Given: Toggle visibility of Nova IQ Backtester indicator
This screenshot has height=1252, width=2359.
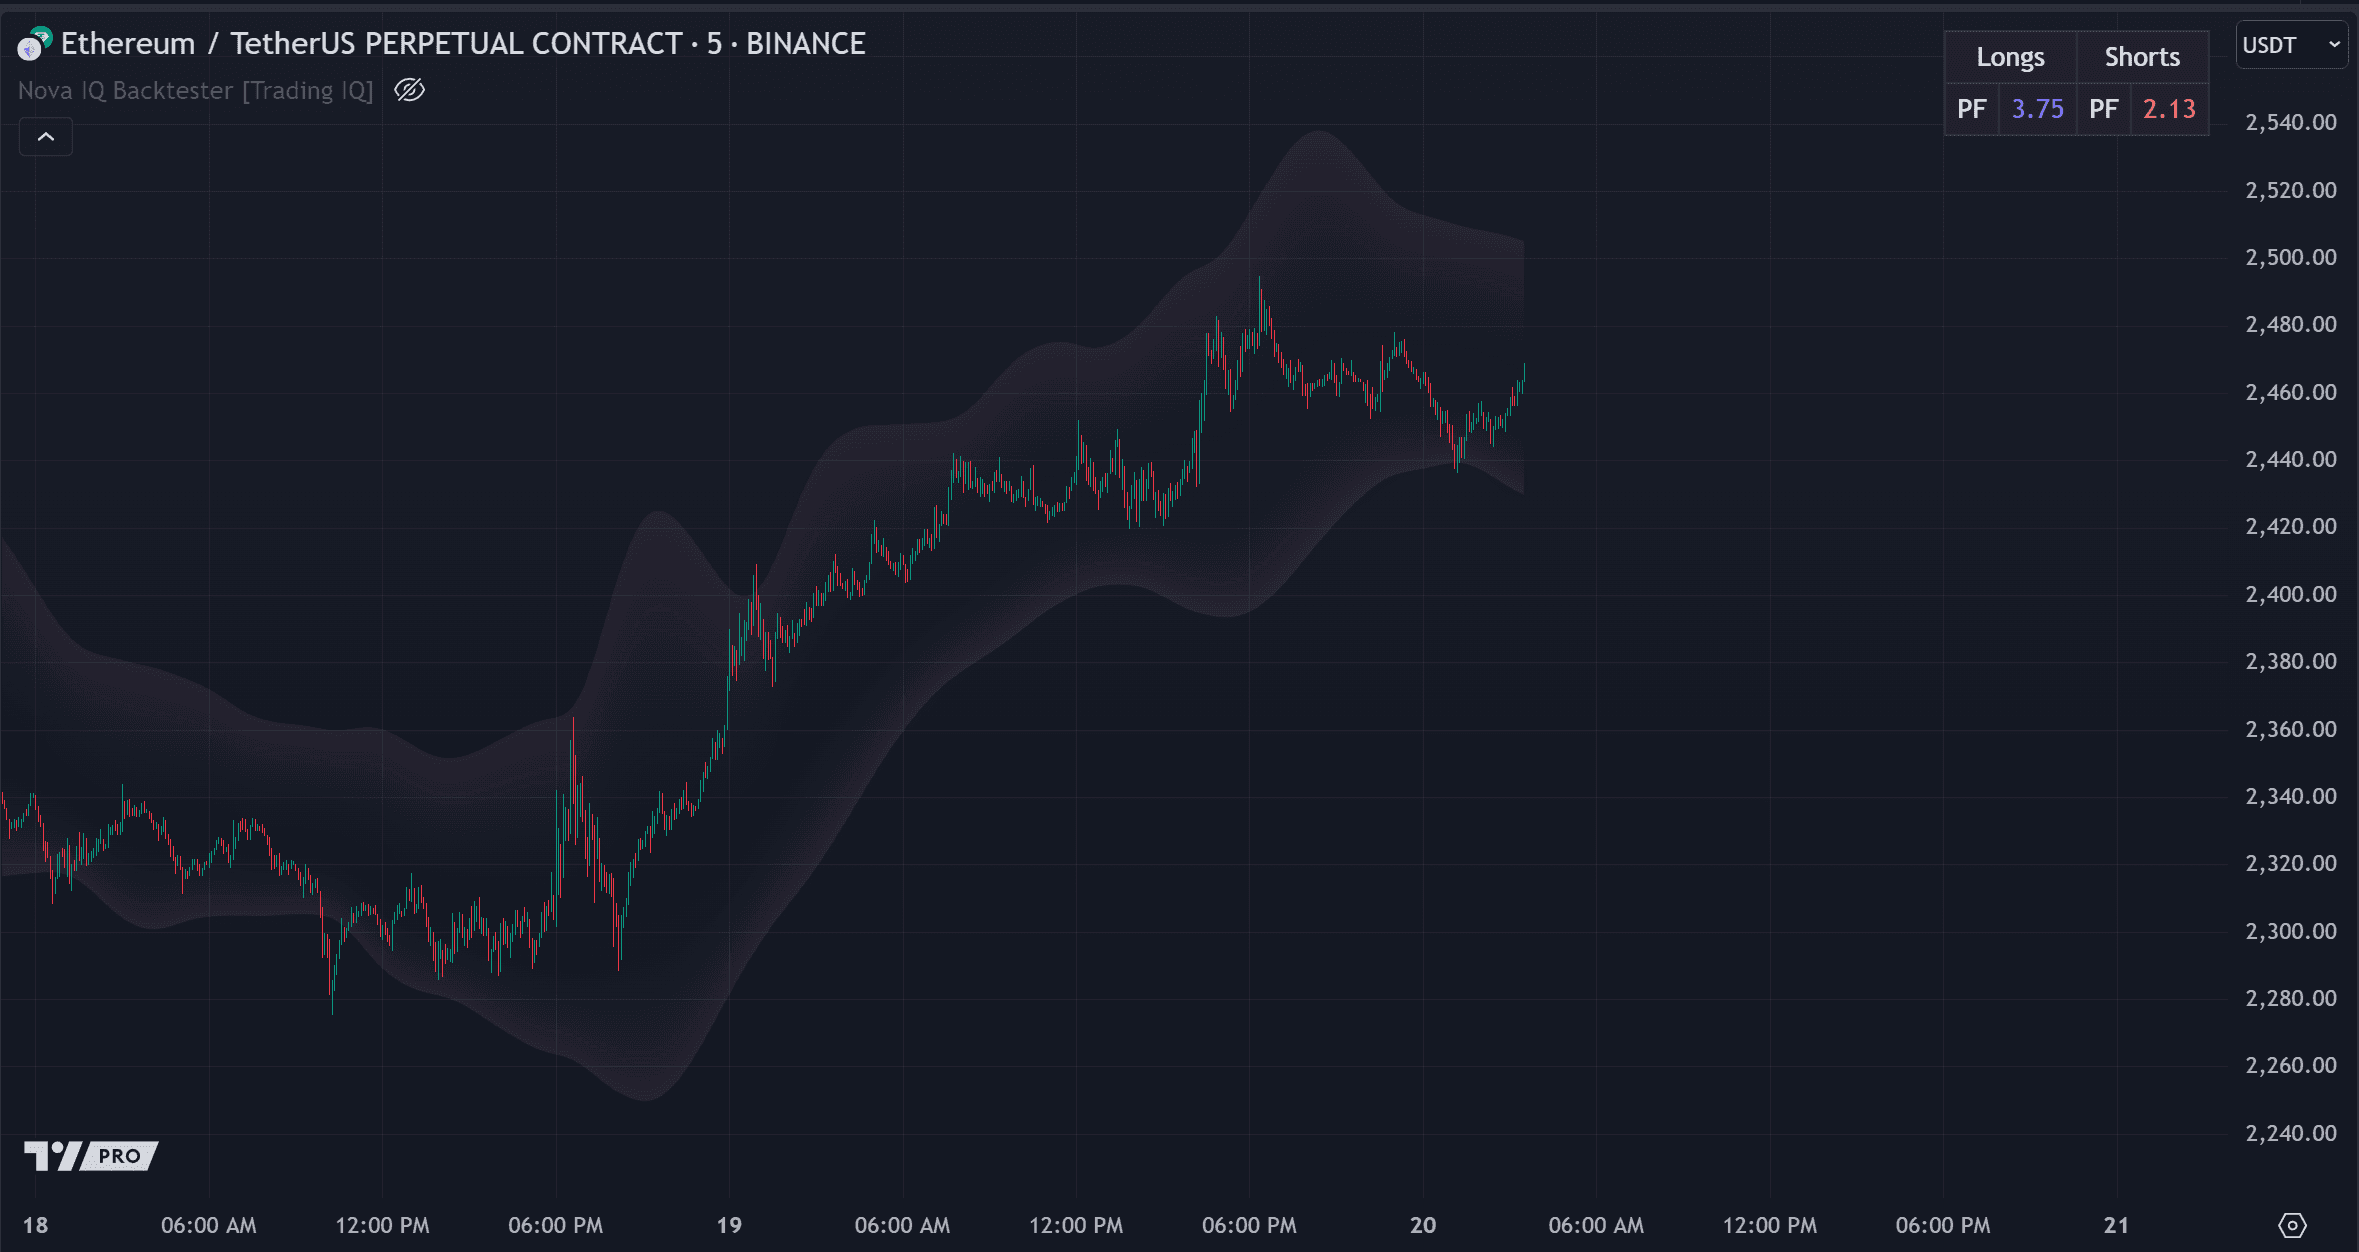Looking at the screenshot, I should [x=409, y=90].
